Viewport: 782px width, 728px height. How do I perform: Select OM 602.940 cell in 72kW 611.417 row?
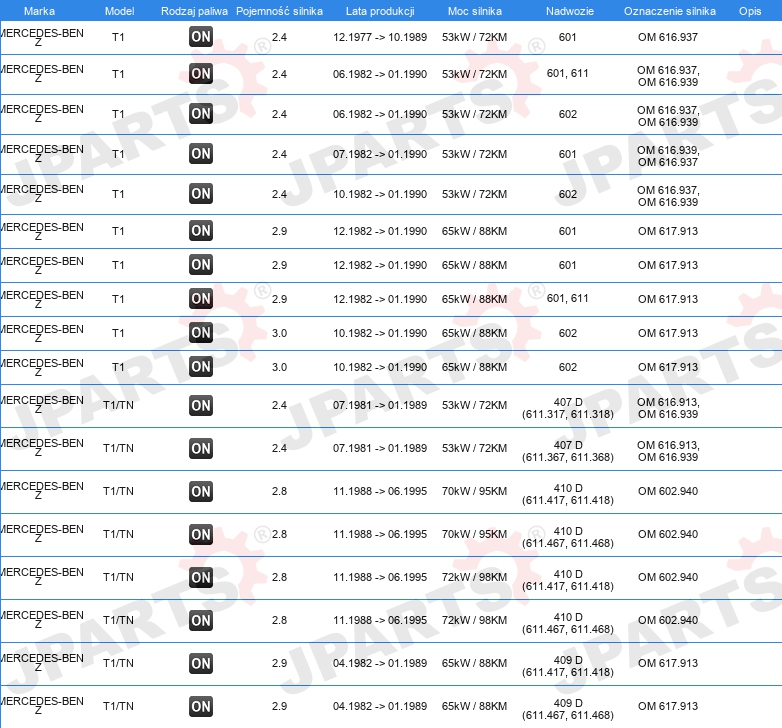click(x=668, y=577)
